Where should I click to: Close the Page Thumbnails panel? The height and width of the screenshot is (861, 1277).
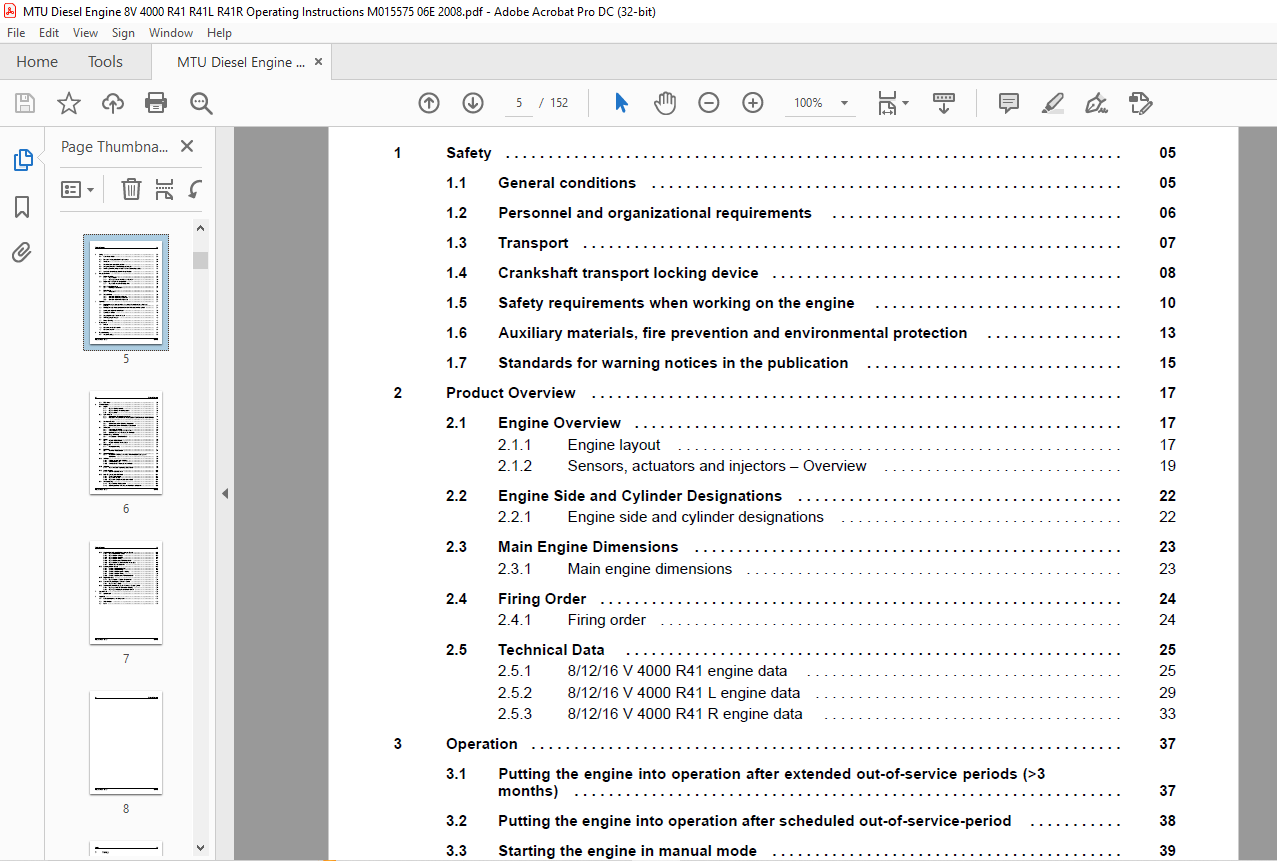pyautogui.click(x=187, y=146)
